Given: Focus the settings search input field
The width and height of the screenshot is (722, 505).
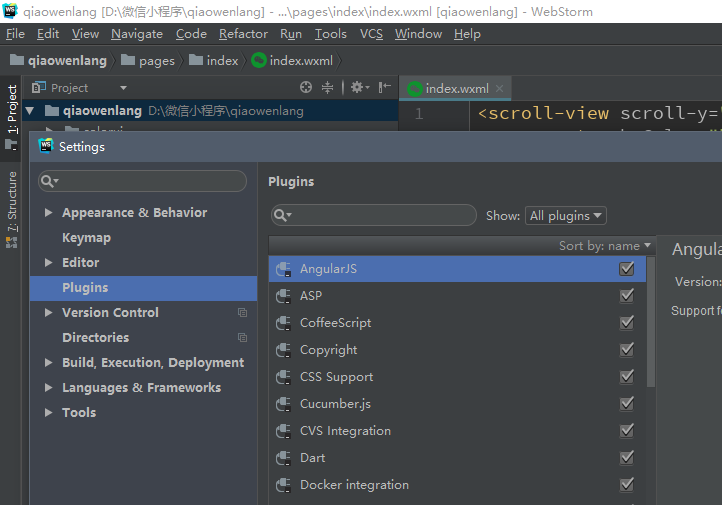Looking at the screenshot, I should [x=142, y=181].
